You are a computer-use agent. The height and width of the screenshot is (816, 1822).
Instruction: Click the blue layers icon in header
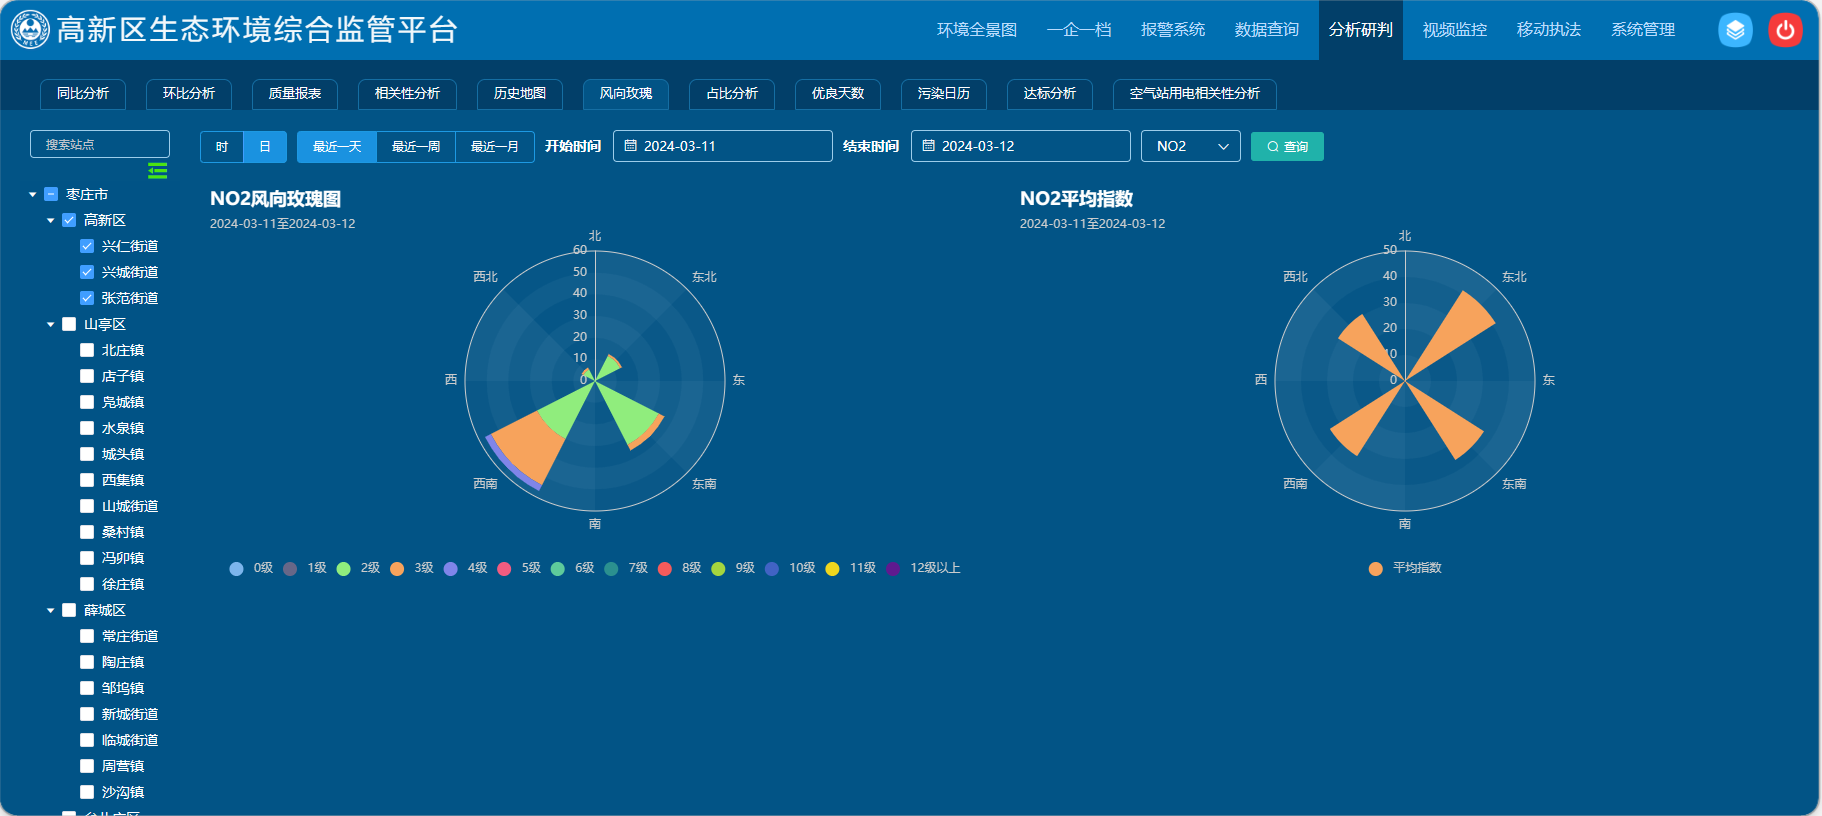1735,30
